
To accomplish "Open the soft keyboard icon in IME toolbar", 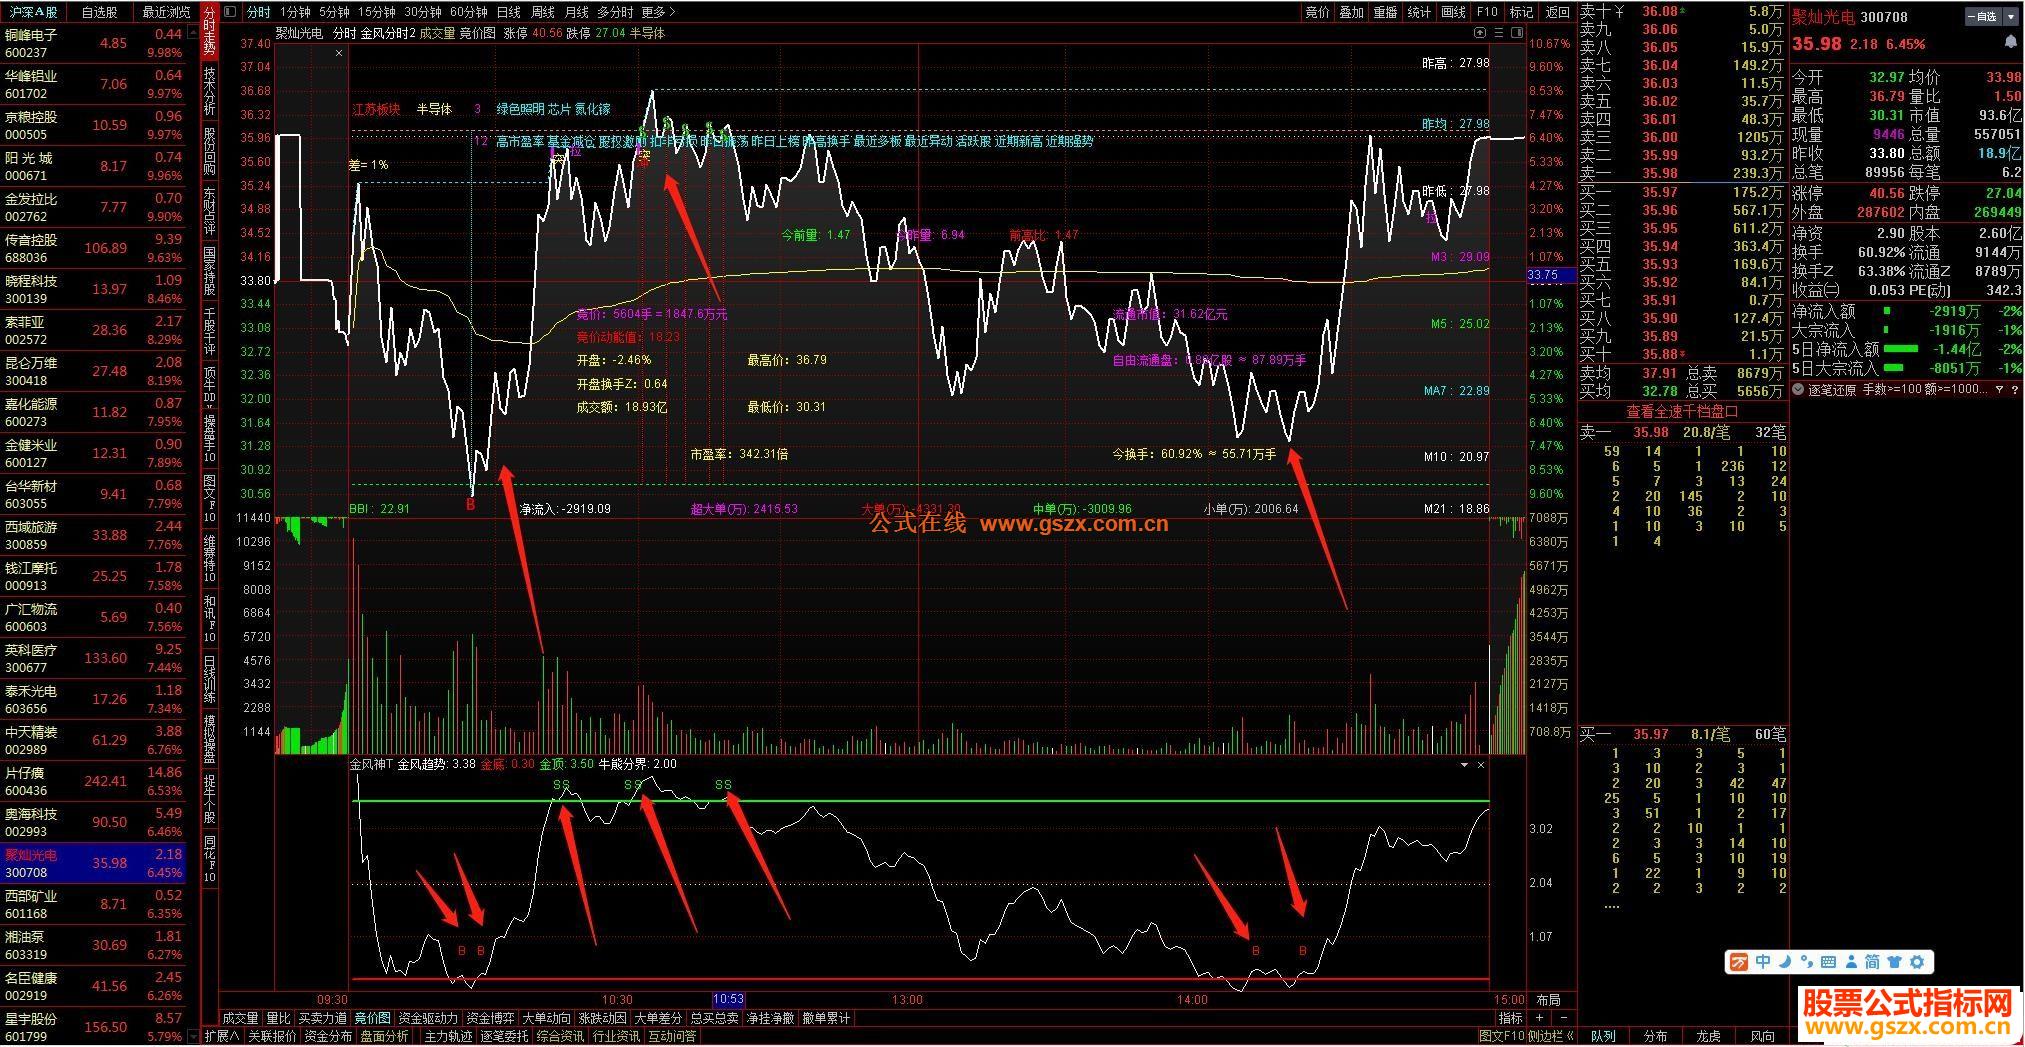I will 1828,962.
